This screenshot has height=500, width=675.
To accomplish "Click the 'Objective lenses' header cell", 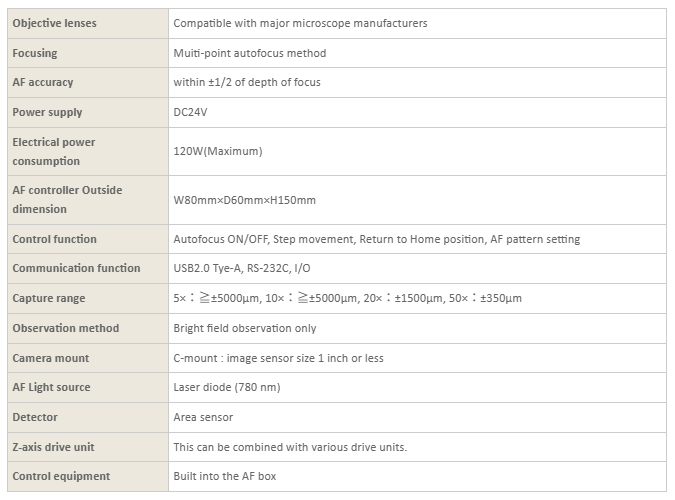I will (54, 23).
